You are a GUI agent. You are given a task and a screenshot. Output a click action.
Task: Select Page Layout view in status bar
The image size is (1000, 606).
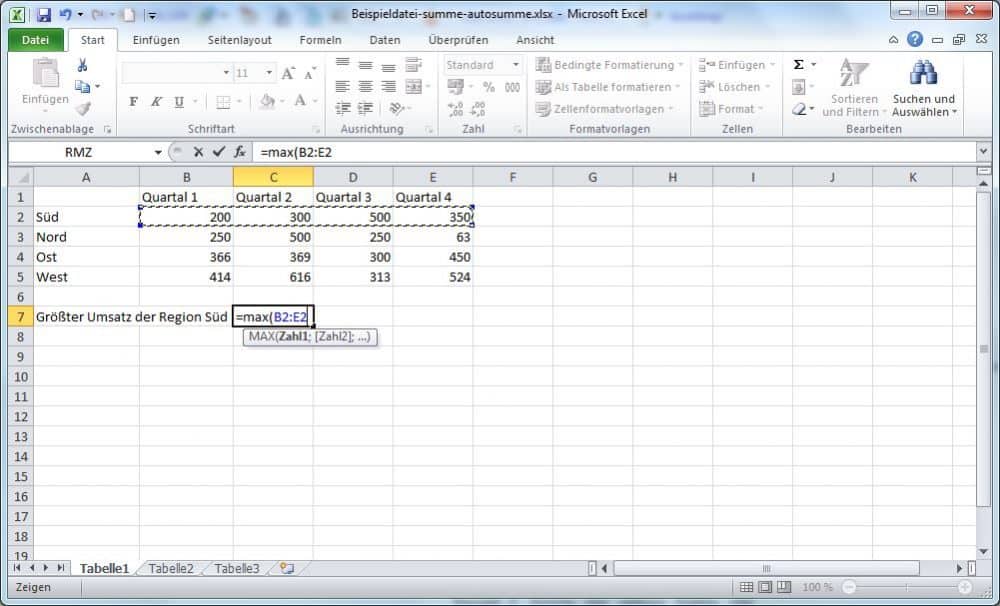click(x=765, y=587)
